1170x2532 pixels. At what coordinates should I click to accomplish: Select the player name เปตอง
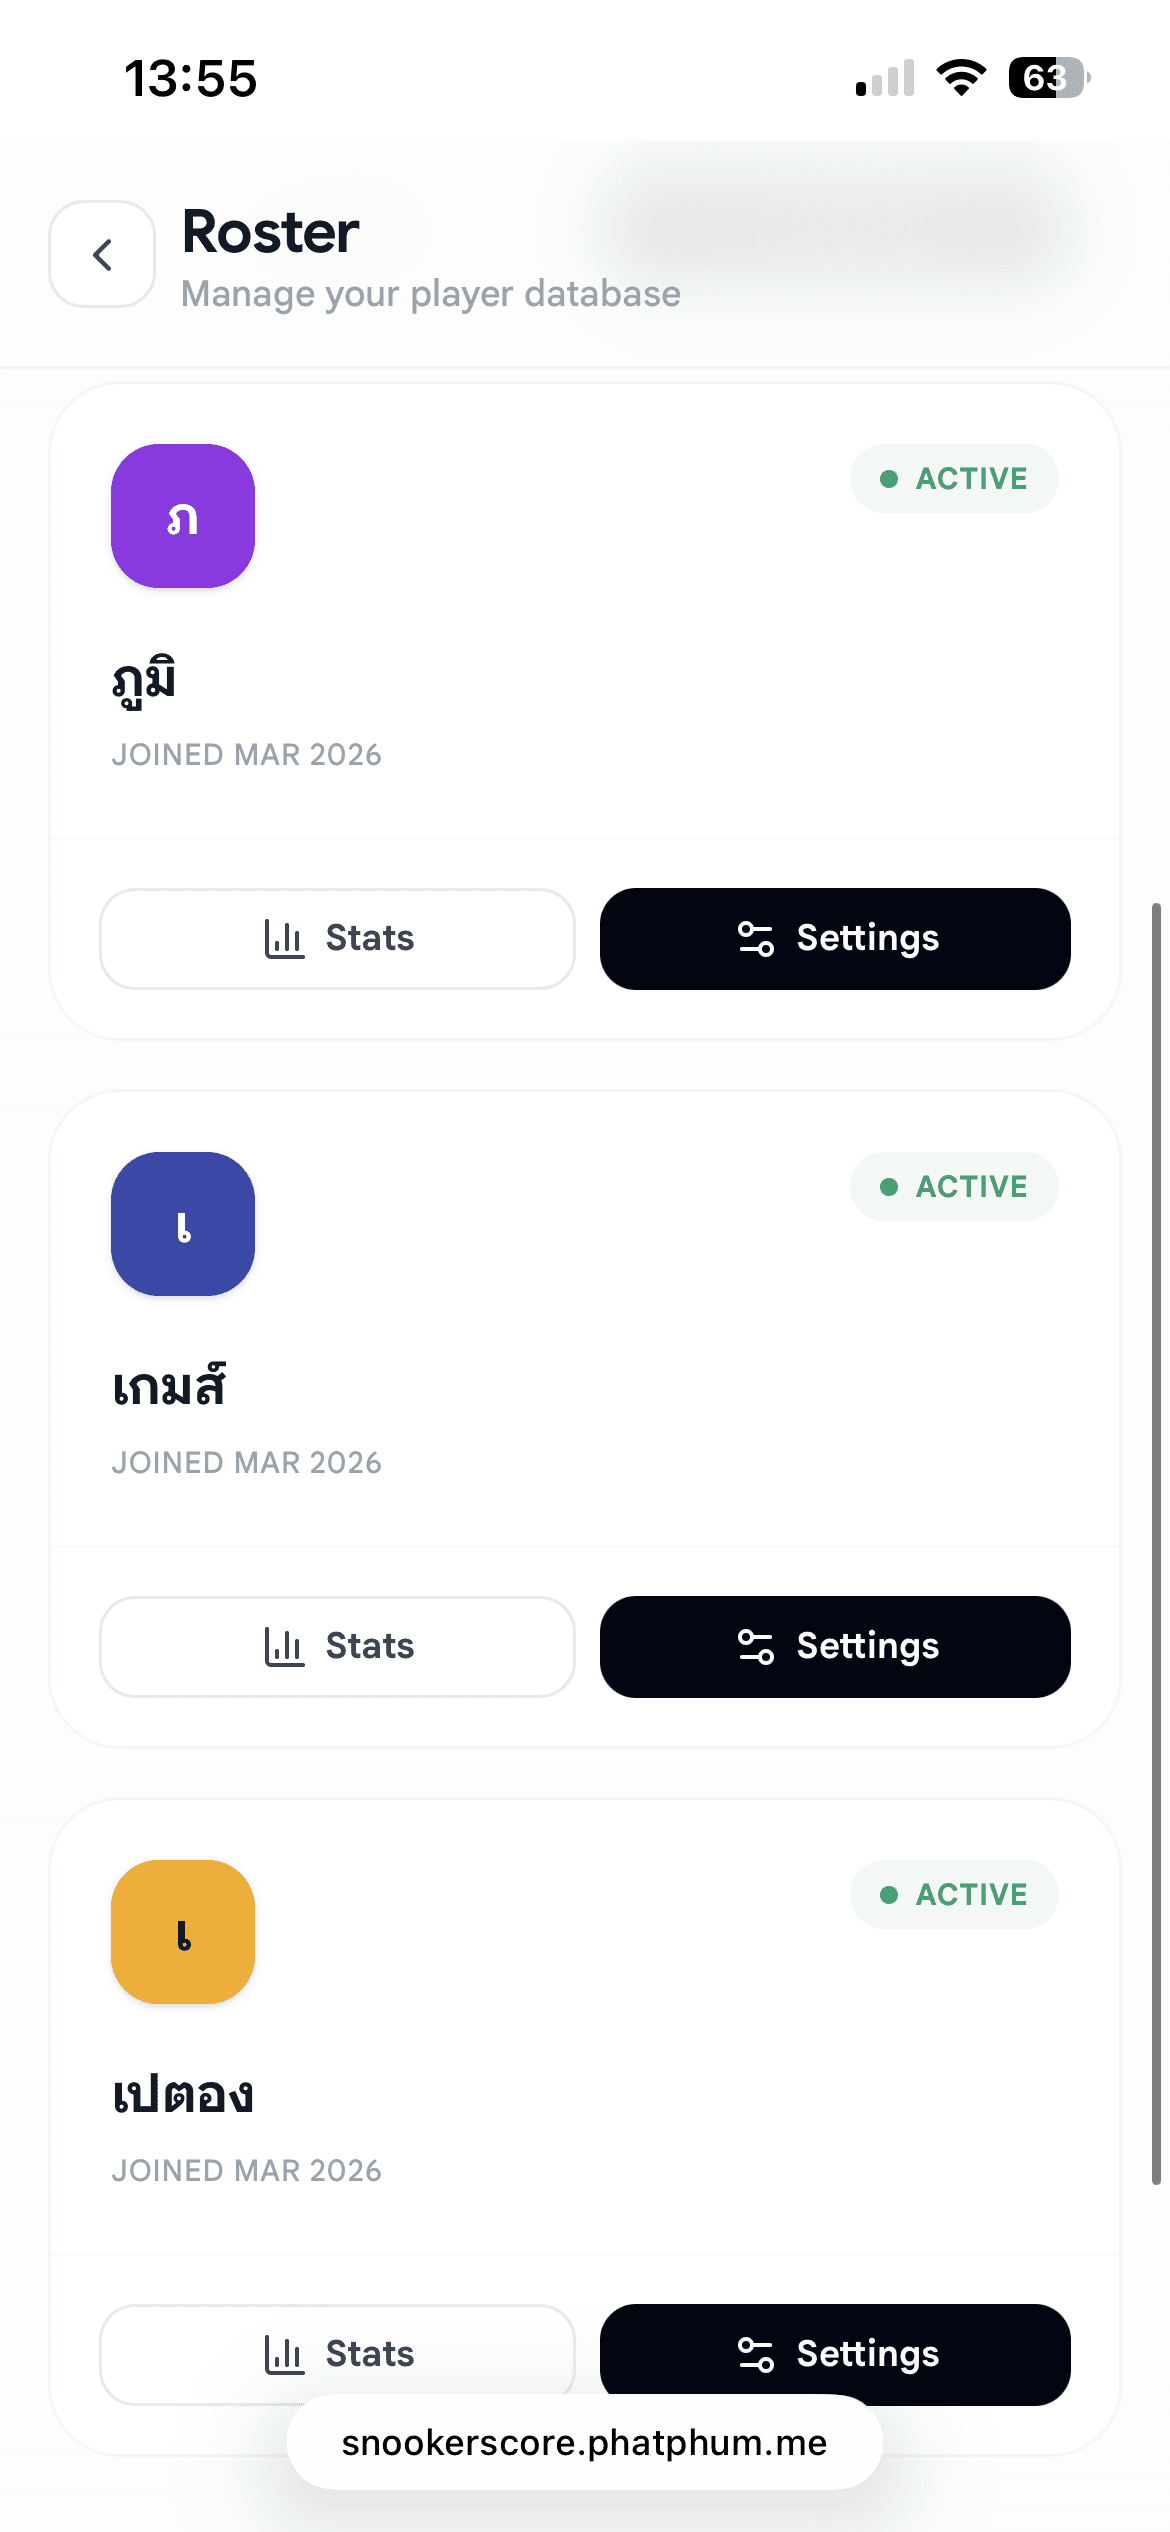click(x=183, y=2096)
